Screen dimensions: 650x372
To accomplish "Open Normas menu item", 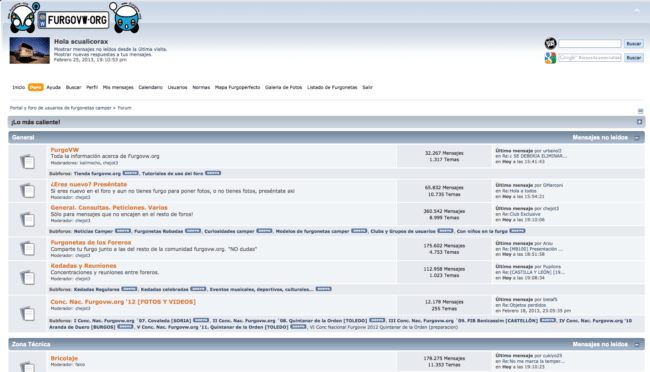I will 201,87.
